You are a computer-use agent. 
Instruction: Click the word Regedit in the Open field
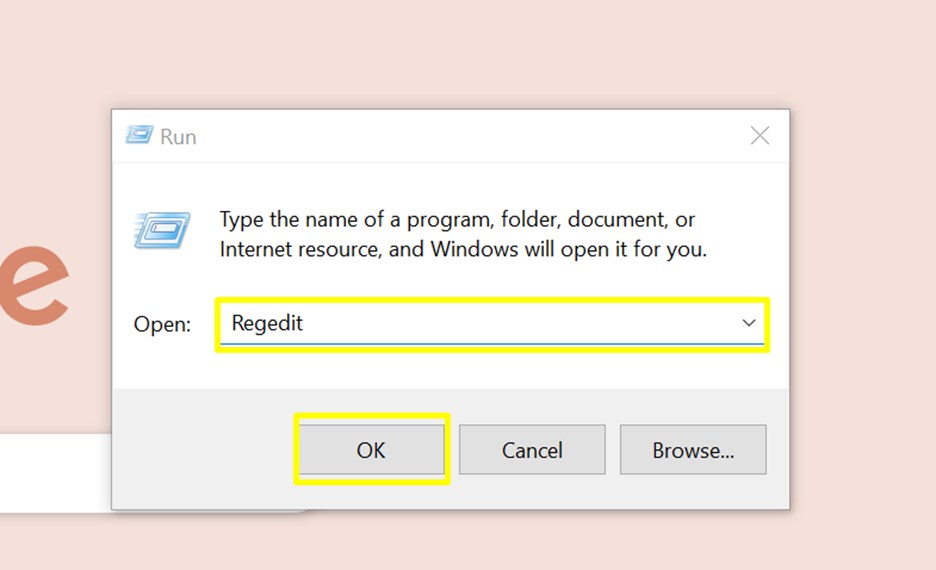tap(267, 323)
